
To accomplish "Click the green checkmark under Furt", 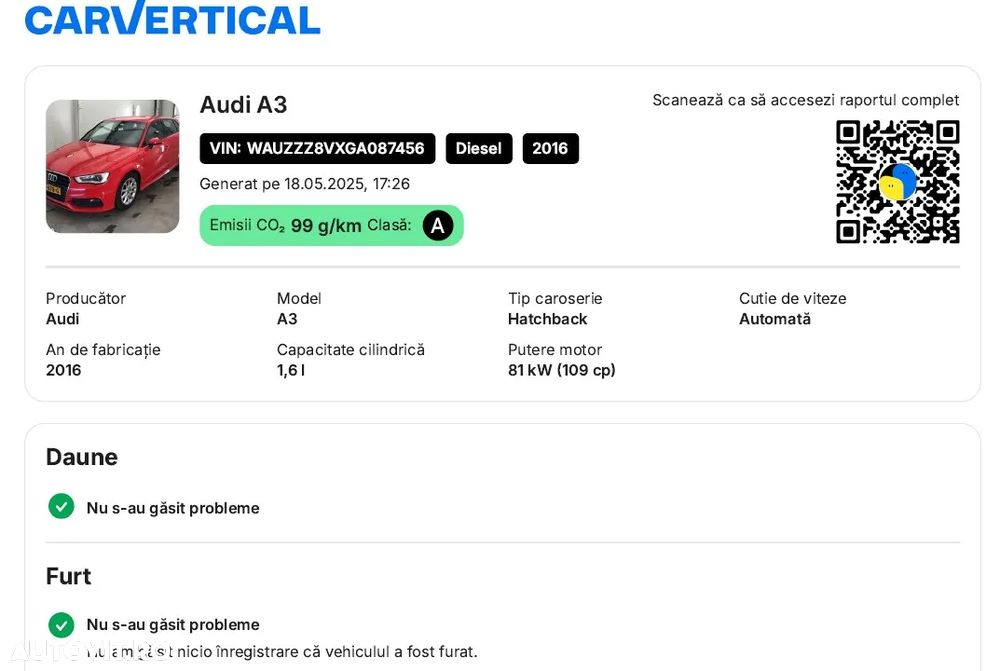I will click(61, 625).
